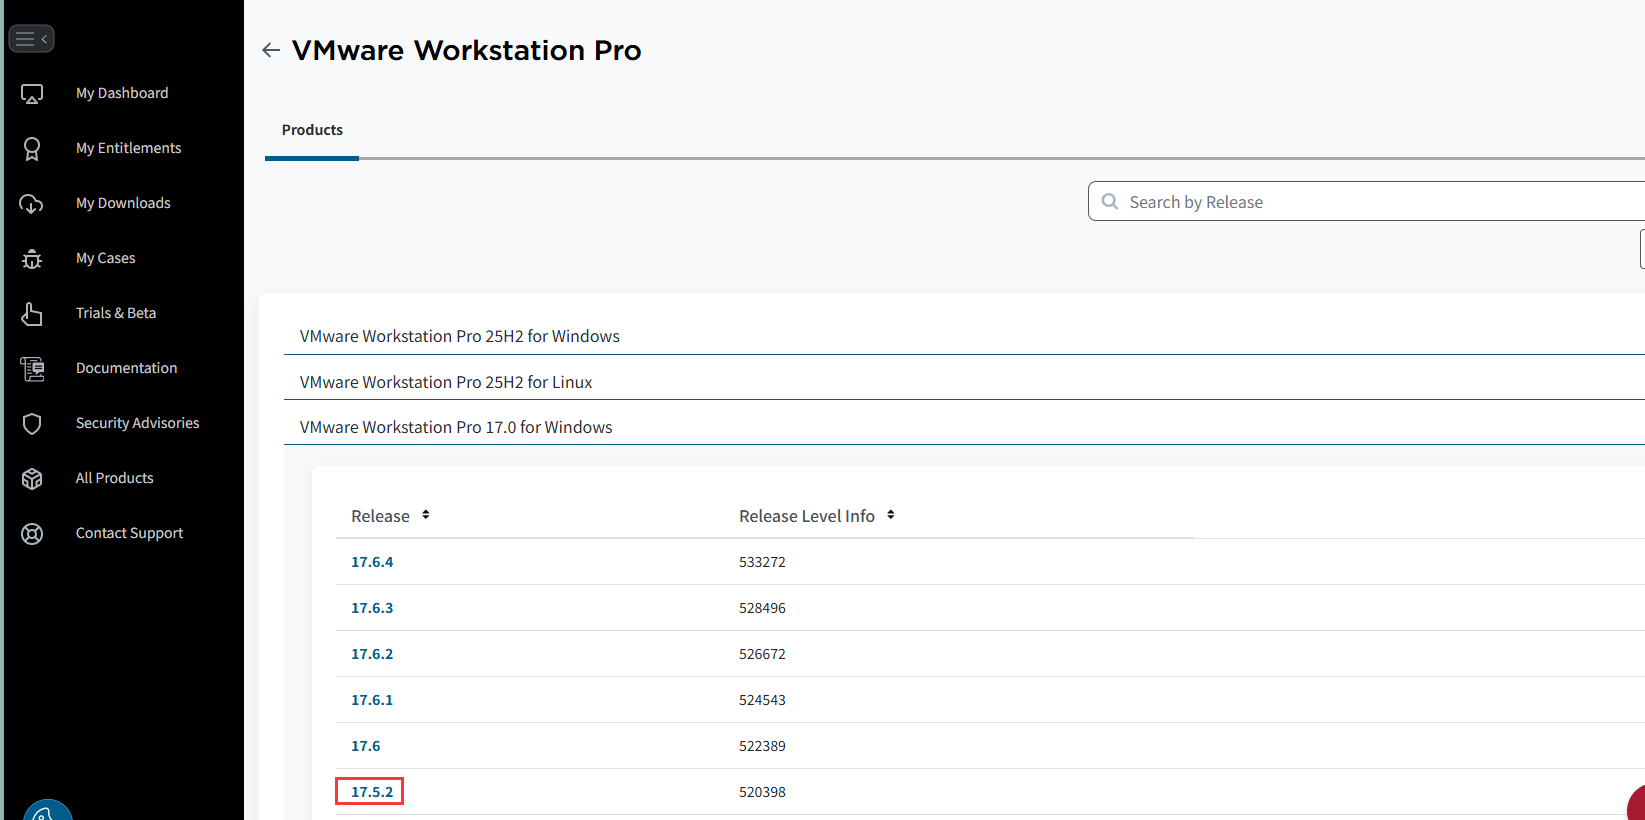Open My Cases page
The image size is (1645, 820).
pyautogui.click(x=106, y=258)
